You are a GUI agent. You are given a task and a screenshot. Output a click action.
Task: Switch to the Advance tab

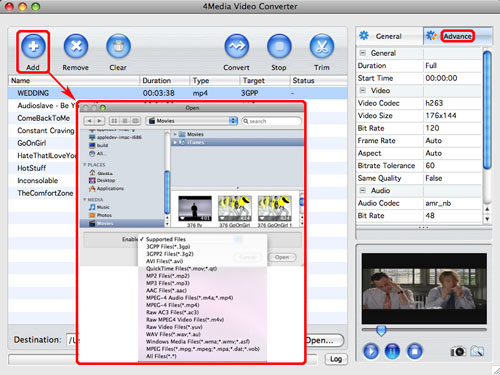457,36
